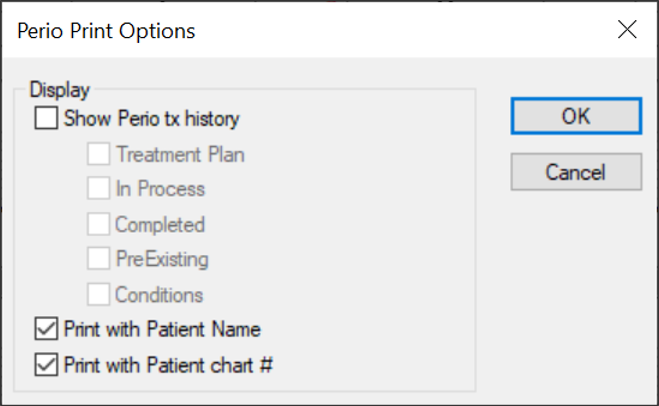Screen dimensions: 659x406
Task: Click the "Print with Patient chart #" label
Action: coord(168,364)
